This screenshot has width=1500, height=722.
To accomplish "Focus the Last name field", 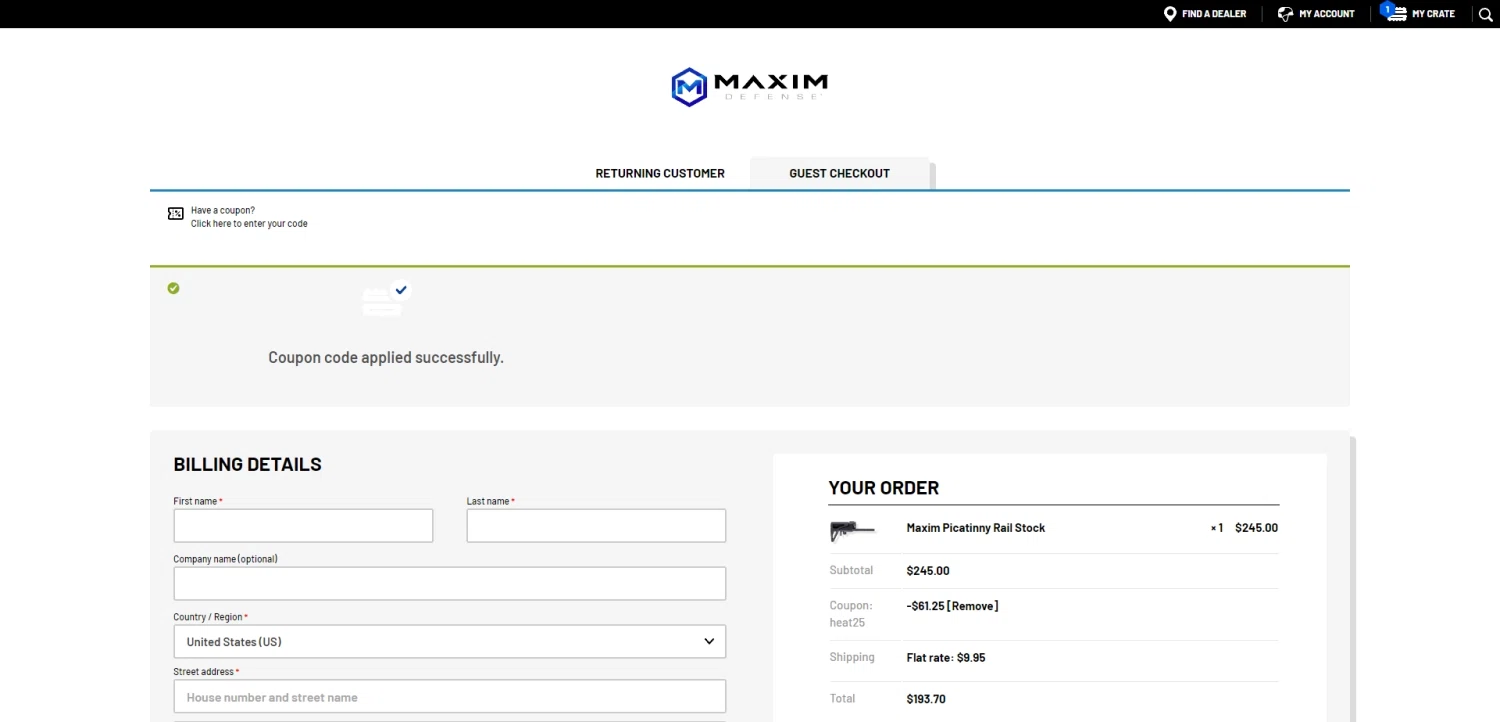I will click(x=596, y=526).
